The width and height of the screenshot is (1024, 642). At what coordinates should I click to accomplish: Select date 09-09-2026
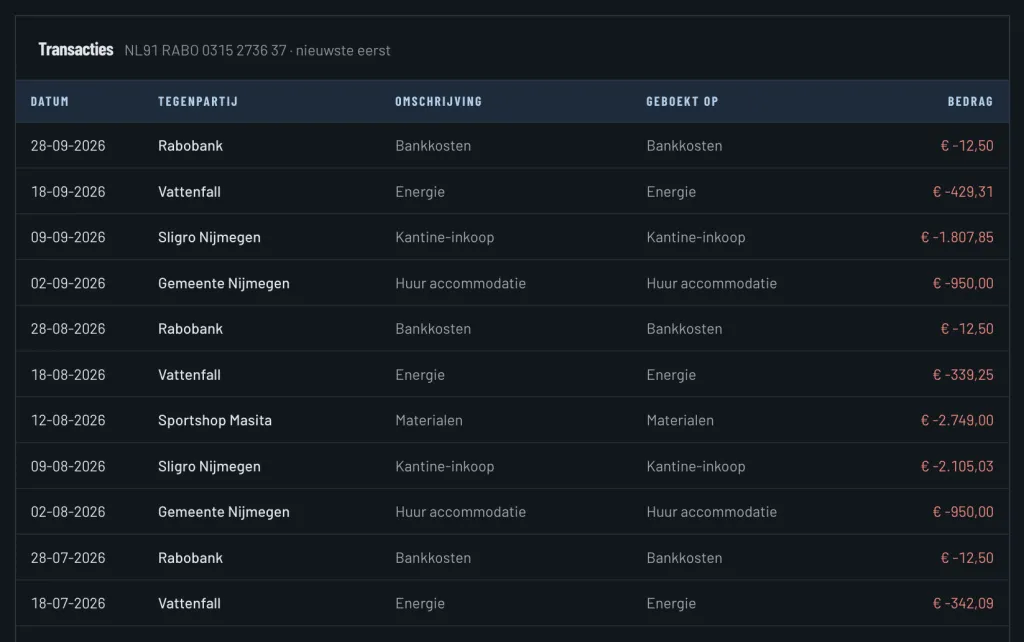click(68, 237)
